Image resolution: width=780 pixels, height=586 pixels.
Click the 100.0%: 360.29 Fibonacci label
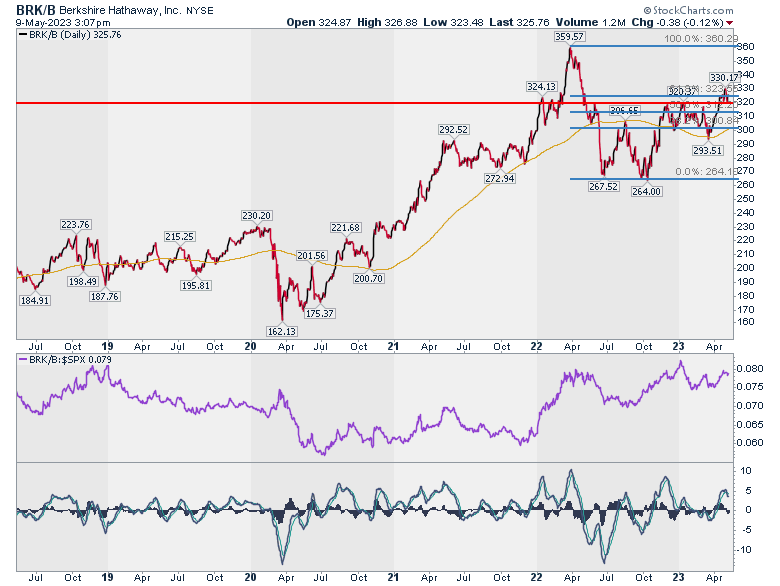click(x=701, y=38)
